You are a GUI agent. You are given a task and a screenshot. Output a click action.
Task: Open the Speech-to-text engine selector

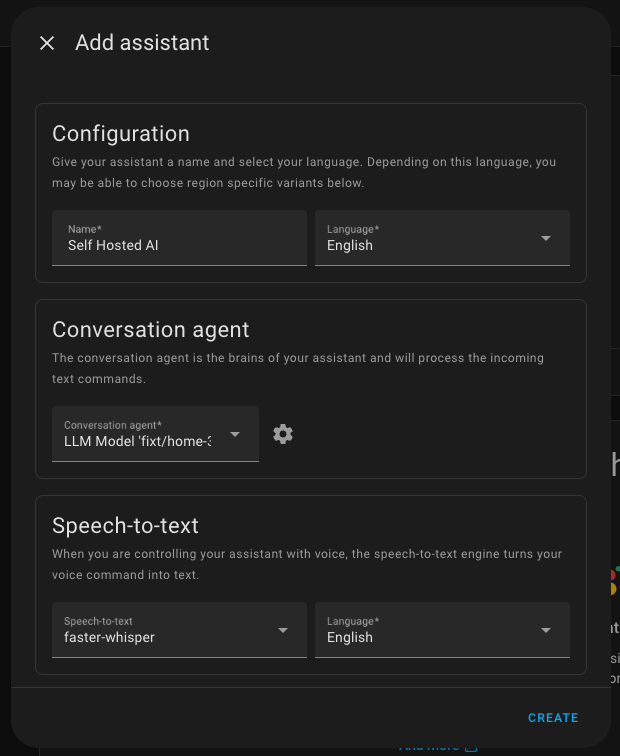tap(170, 630)
